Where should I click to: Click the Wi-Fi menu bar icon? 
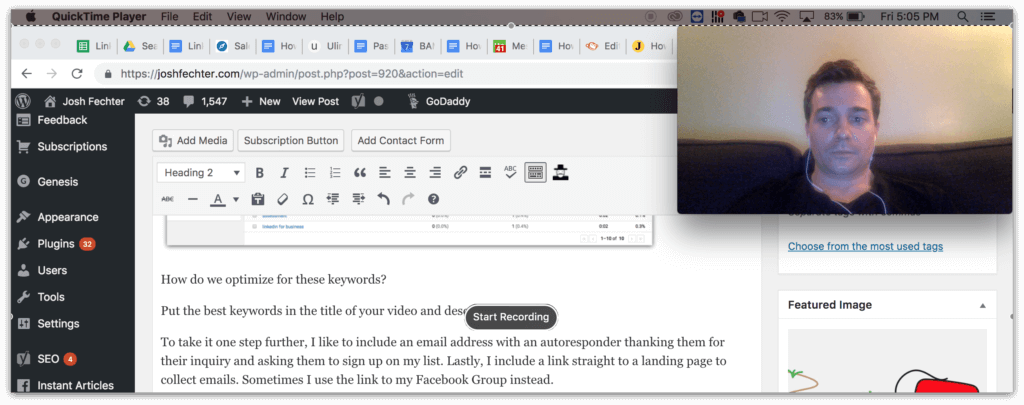782,16
